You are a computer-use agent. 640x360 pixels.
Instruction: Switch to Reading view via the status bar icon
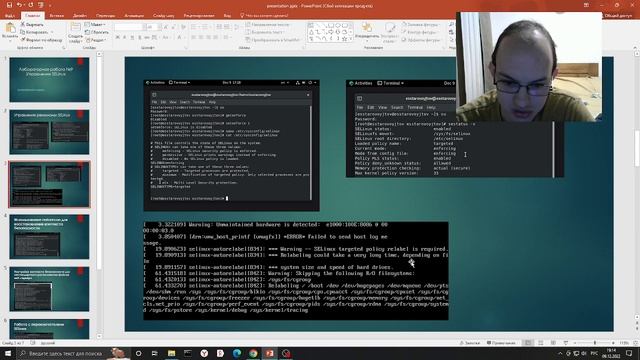coord(553,343)
